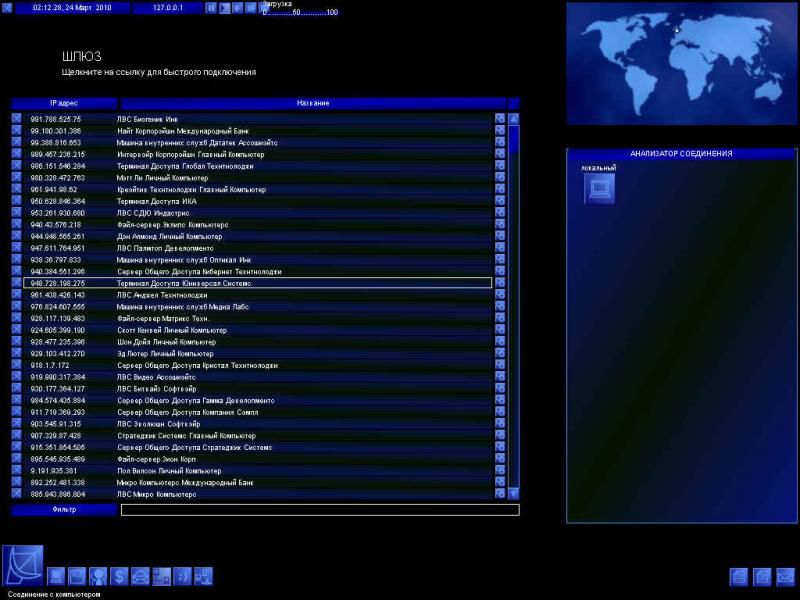Screen dimensions: 800x600
Task: Delete the 991.788.525.75 link with its X icon
Action: coord(16,119)
